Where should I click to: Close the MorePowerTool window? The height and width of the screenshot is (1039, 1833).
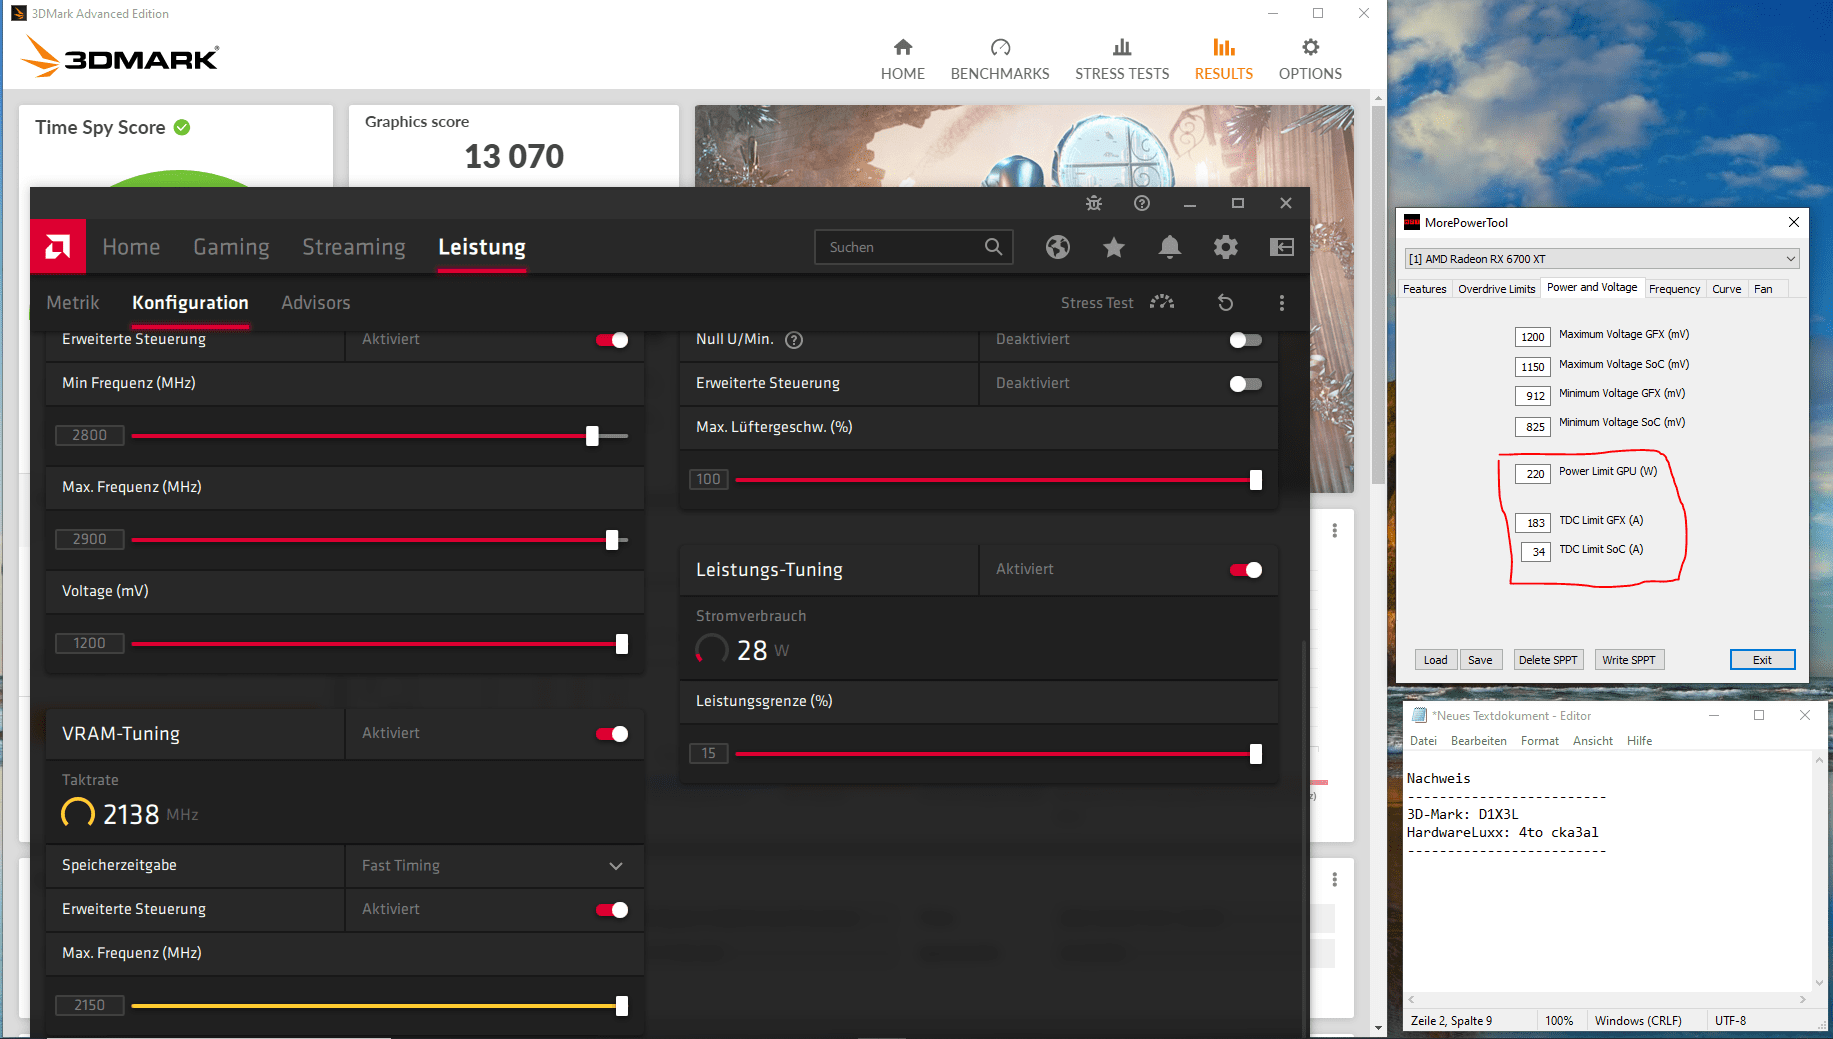point(1793,222)
